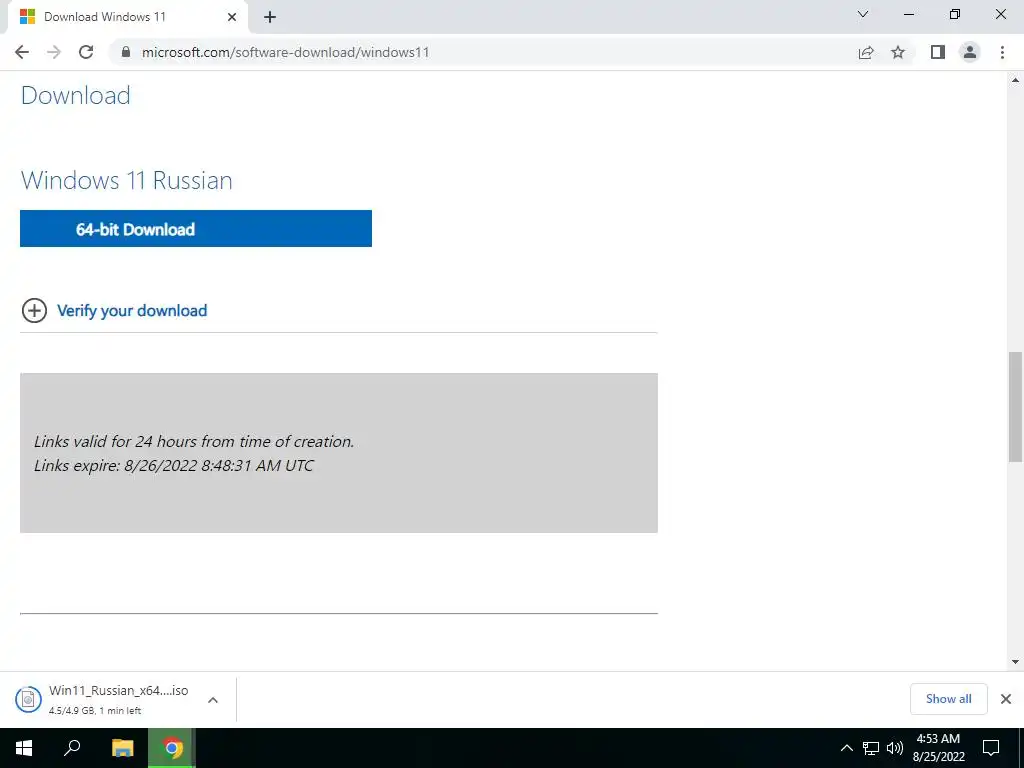
Task: Click the 64-bit Download button
Action: tap(196, 229)
